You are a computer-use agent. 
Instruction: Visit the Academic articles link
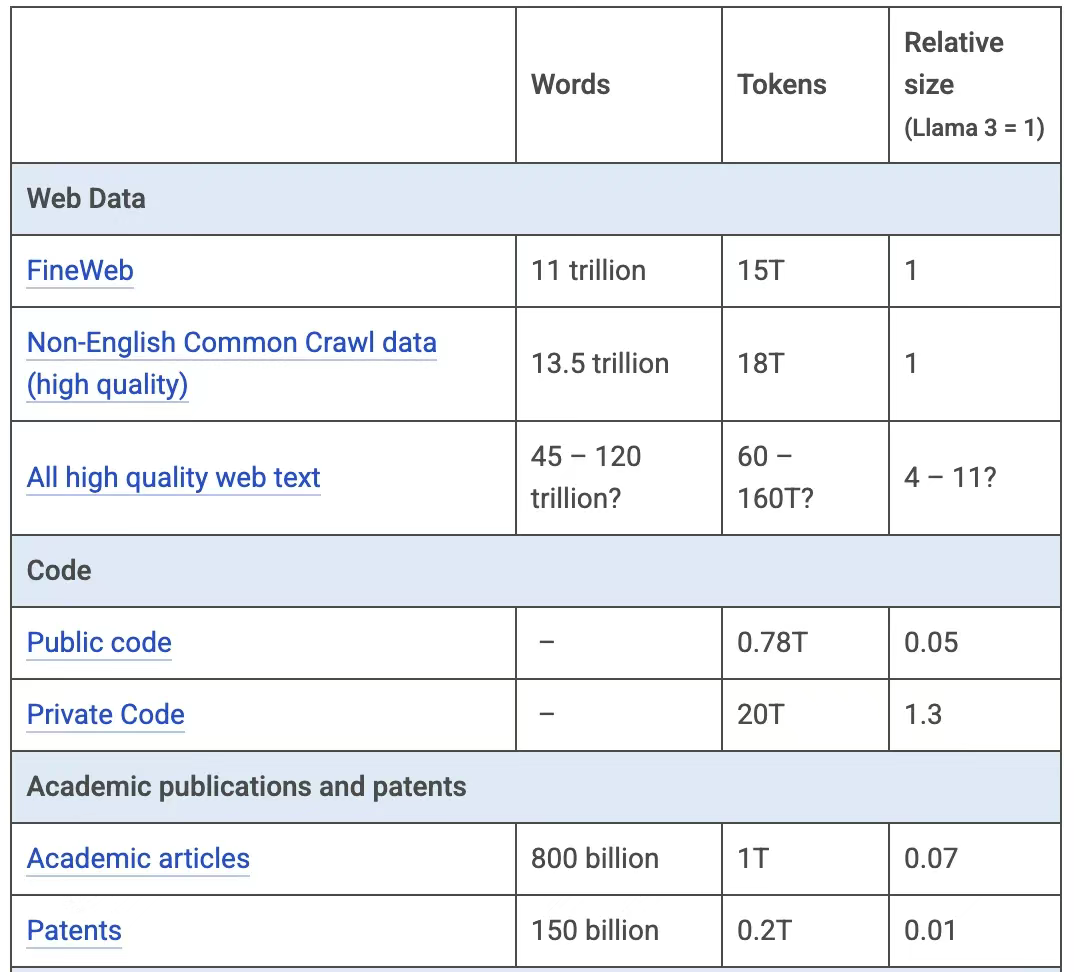(x=138, y=859)
